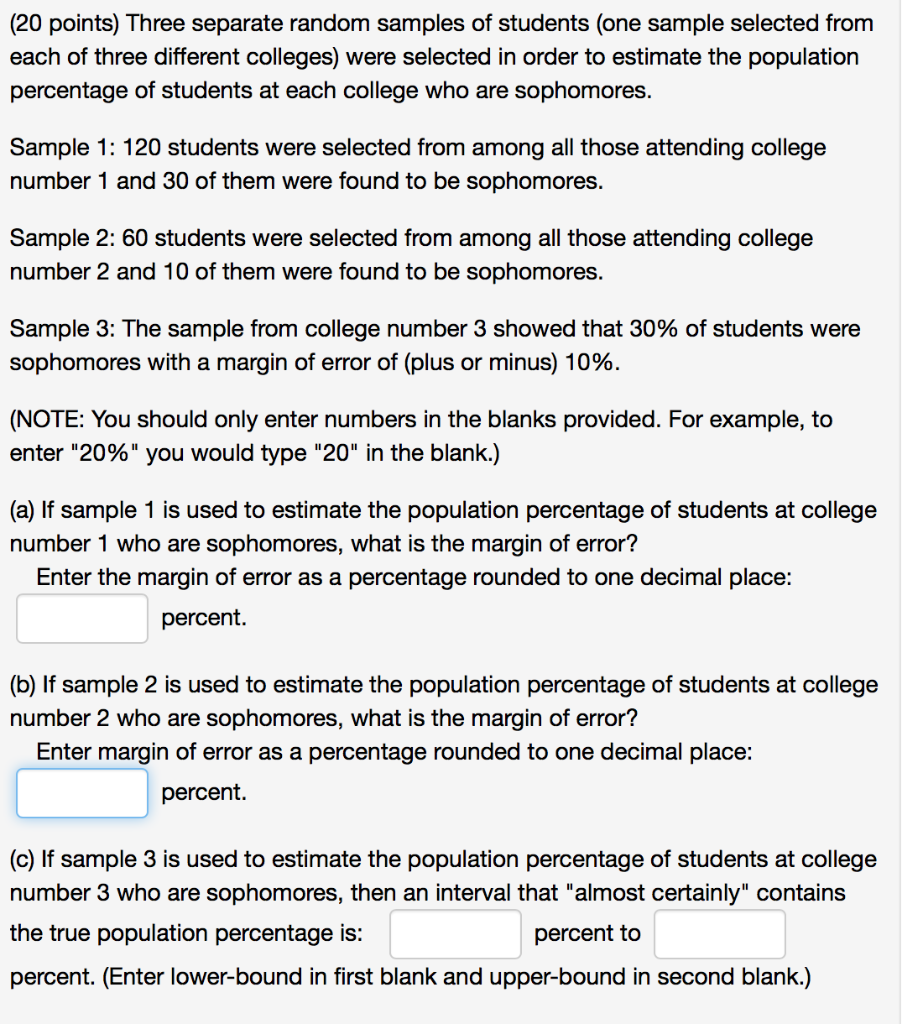Click the question text for part (c)
This screenshot has height=1024, width=923.
pyautogui.click(x=443, y=875)
